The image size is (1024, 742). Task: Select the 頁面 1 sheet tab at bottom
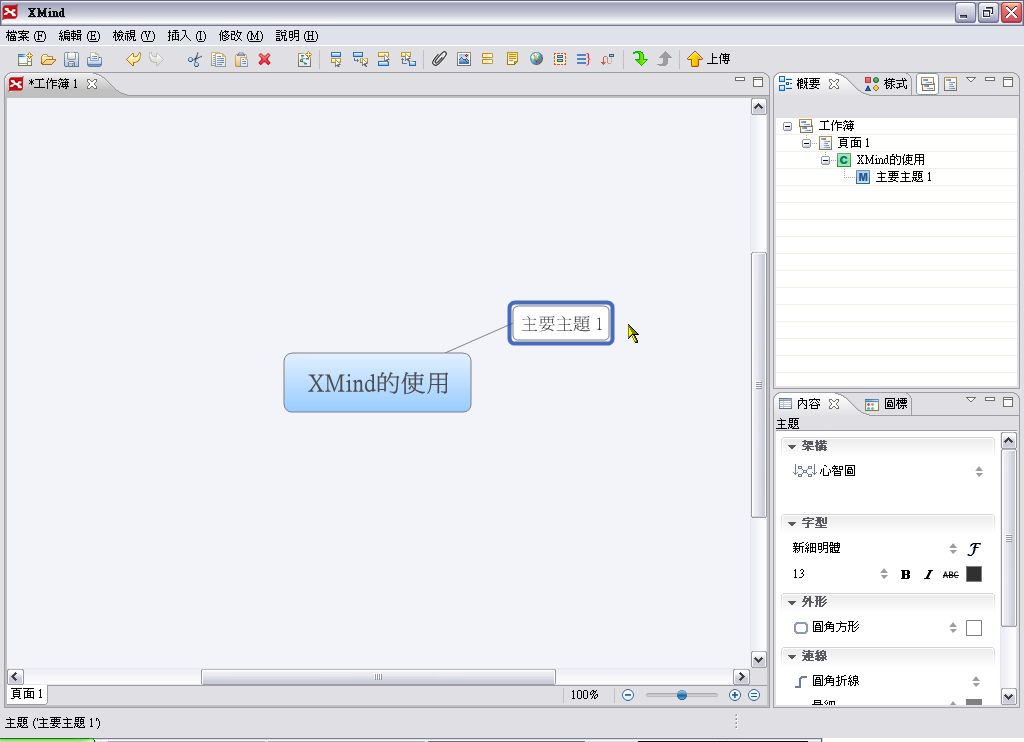pyautogui.click(x=27, y=694)
